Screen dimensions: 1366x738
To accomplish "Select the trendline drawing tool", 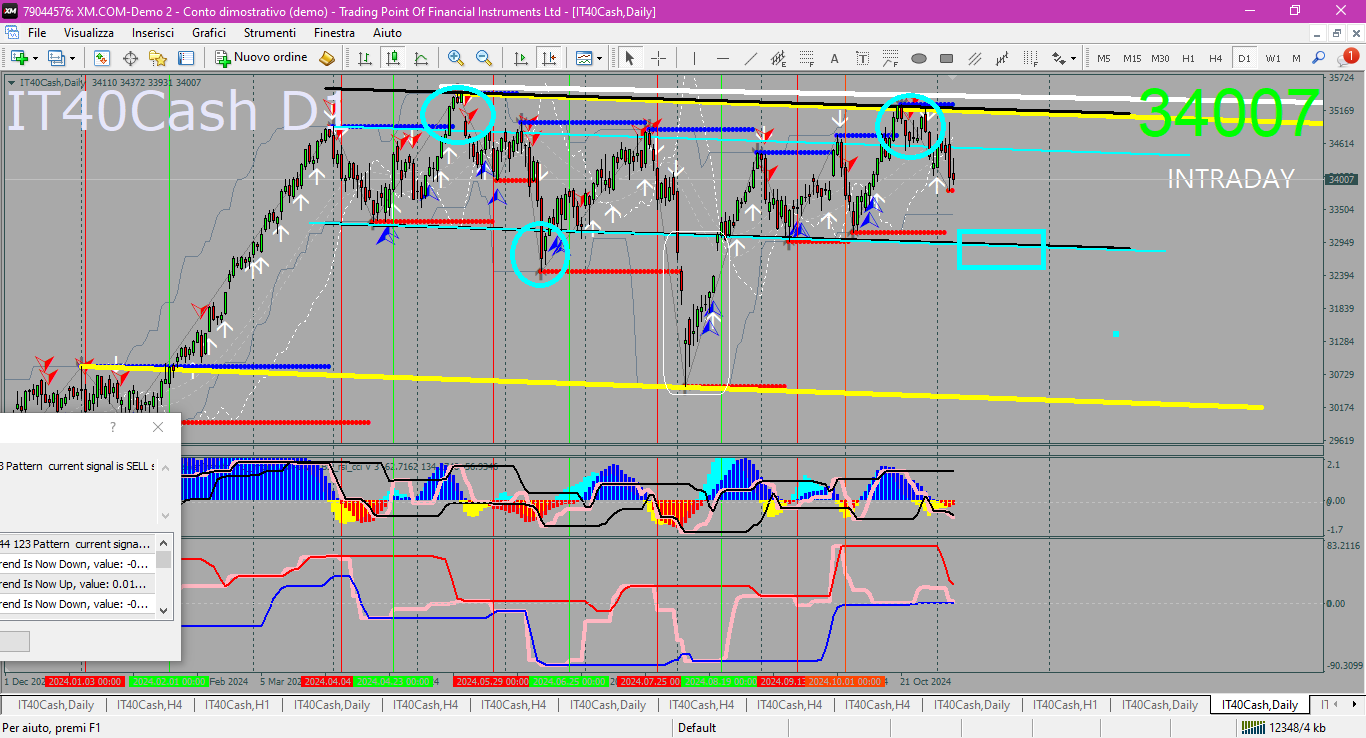I will tap(751, 58).
